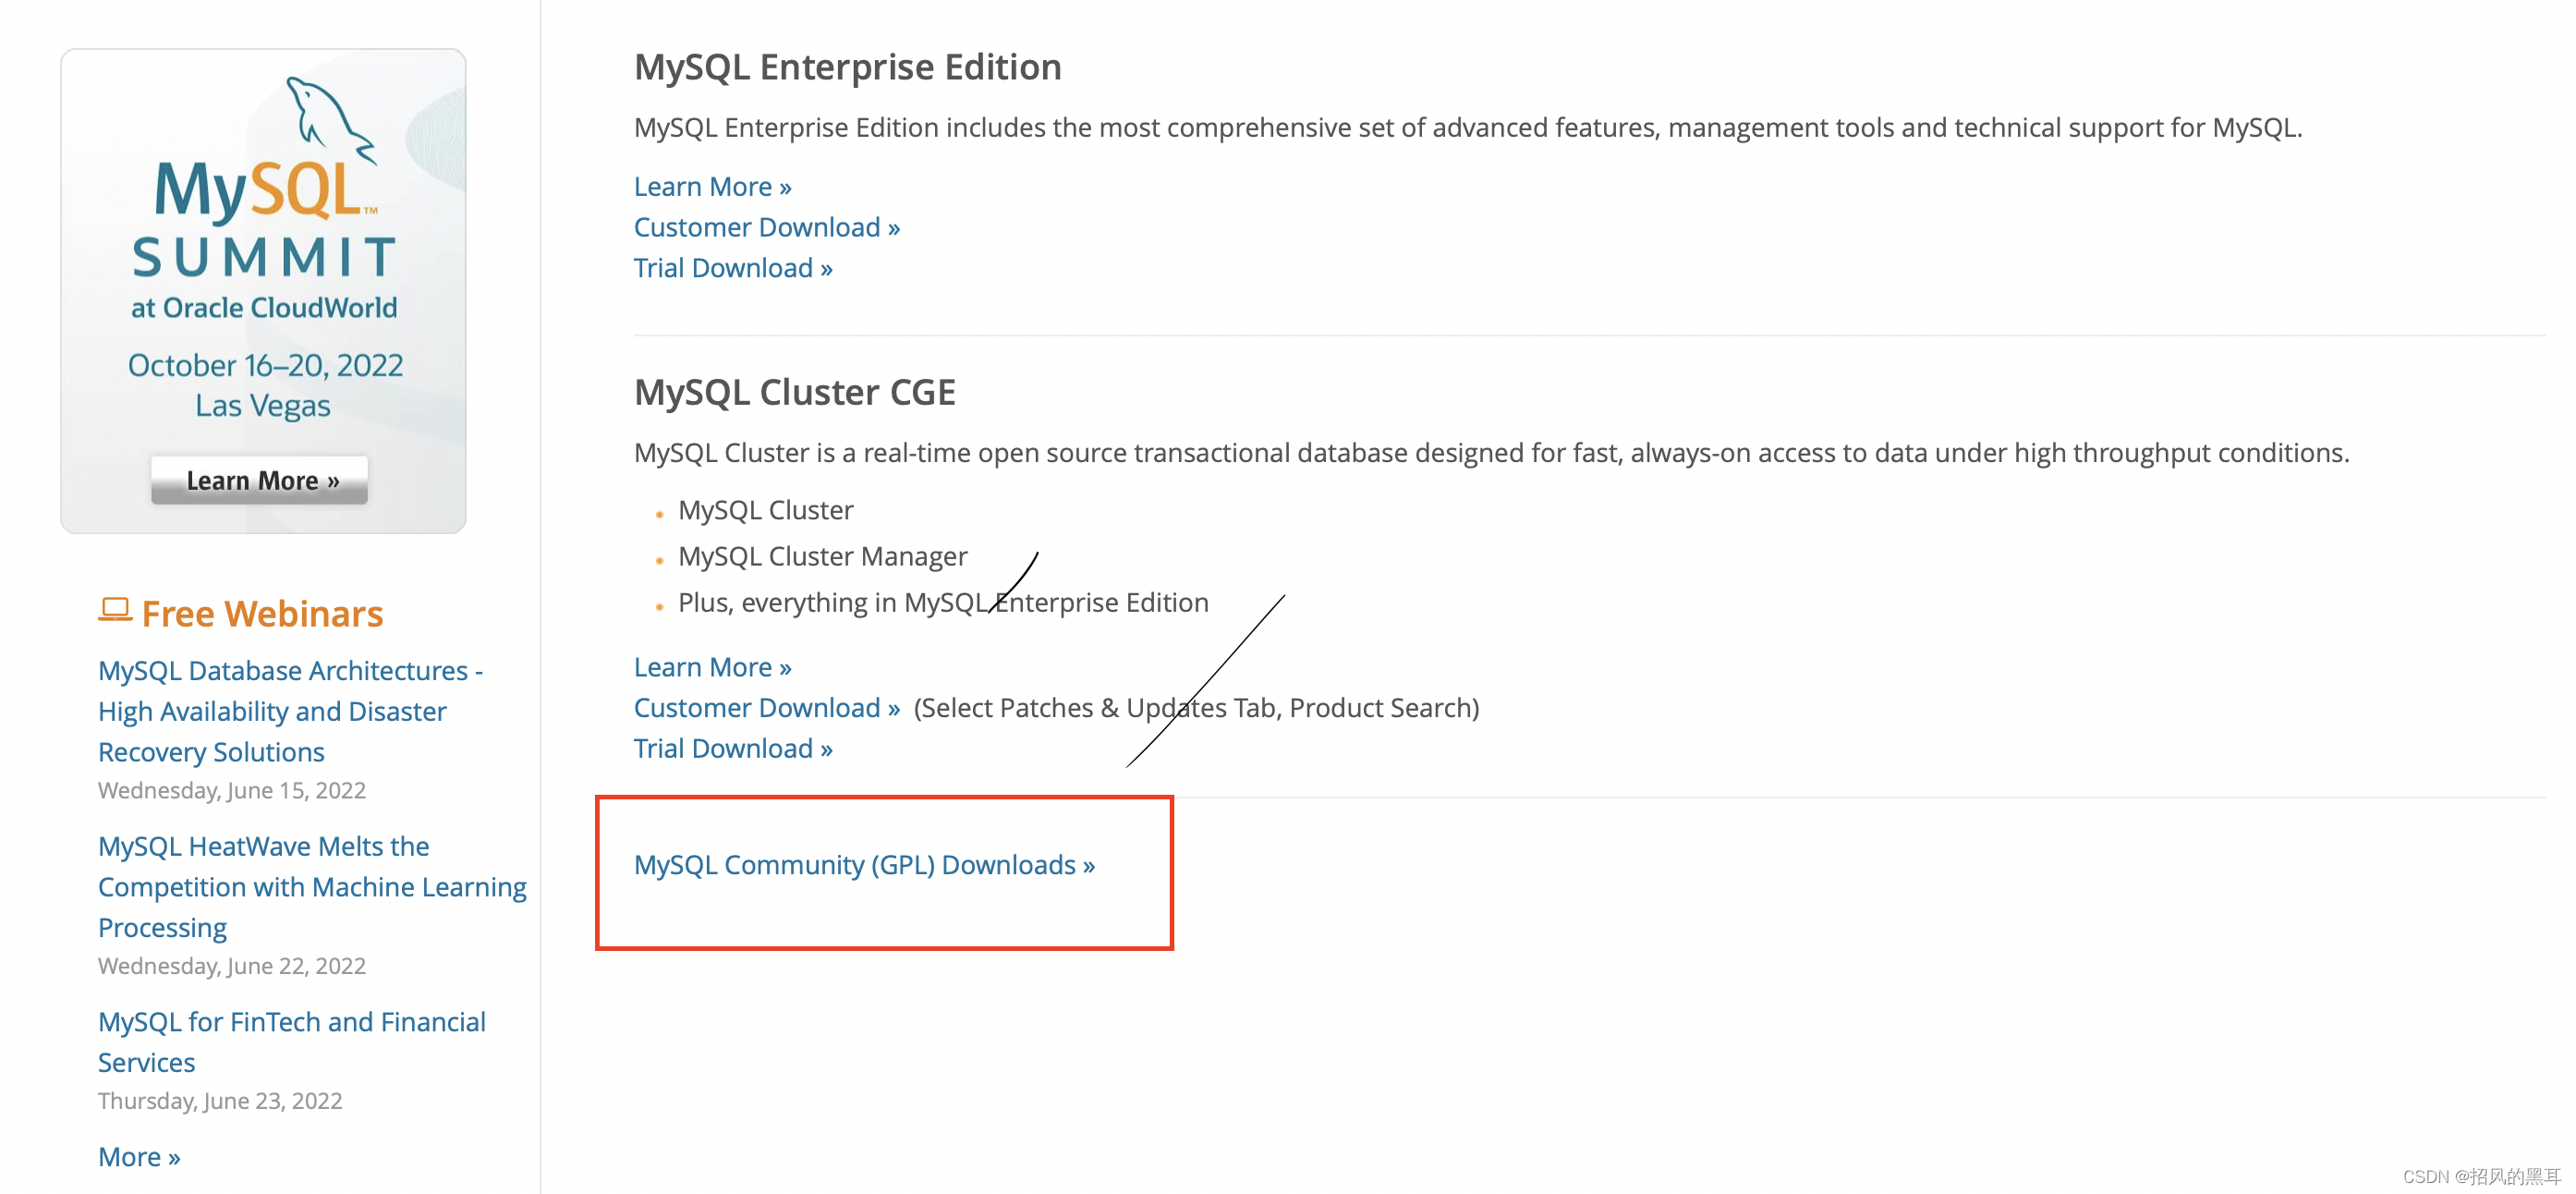Click the MySQL Cluster Manager bullet item
The image size is (2576, 1194).
[x=822, y=556]
